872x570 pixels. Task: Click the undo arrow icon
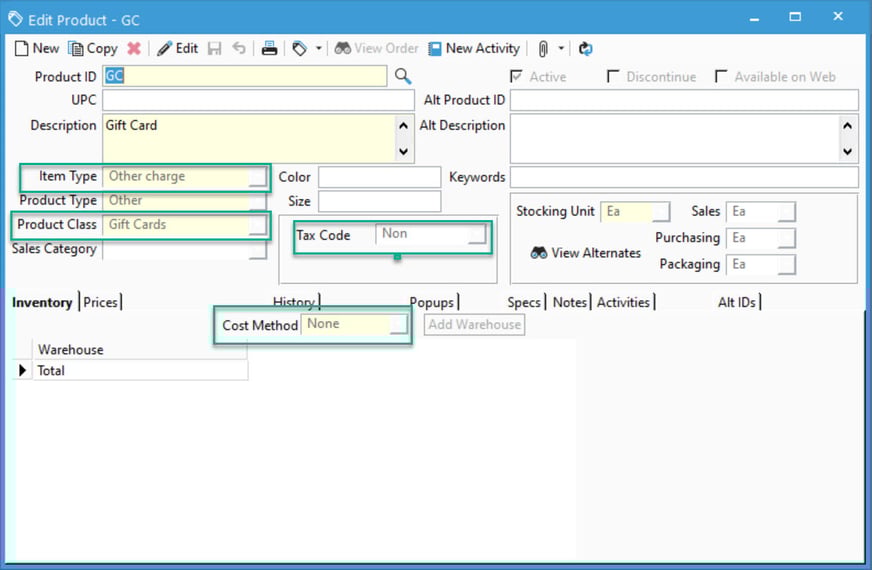[x=239, y=48]
